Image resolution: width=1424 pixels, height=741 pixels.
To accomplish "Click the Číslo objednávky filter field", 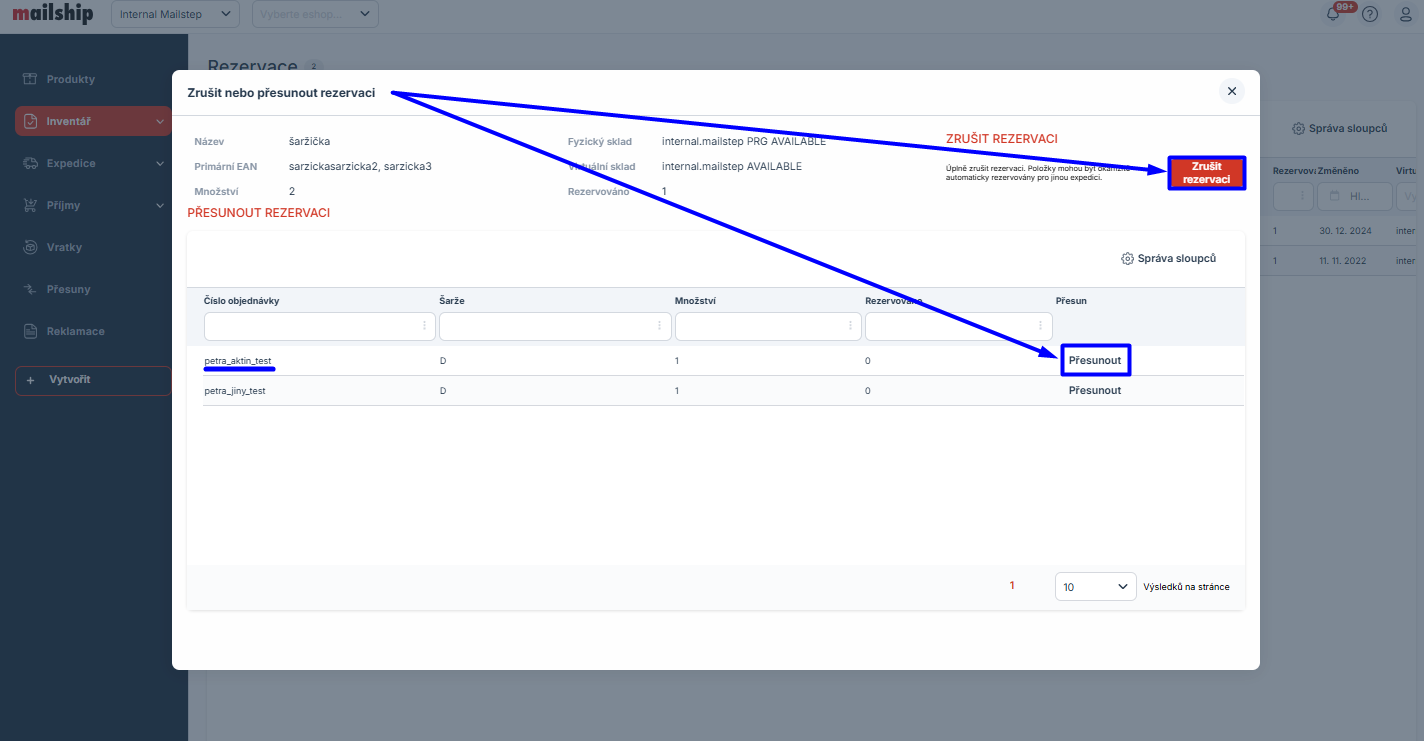I will [310, 326].
